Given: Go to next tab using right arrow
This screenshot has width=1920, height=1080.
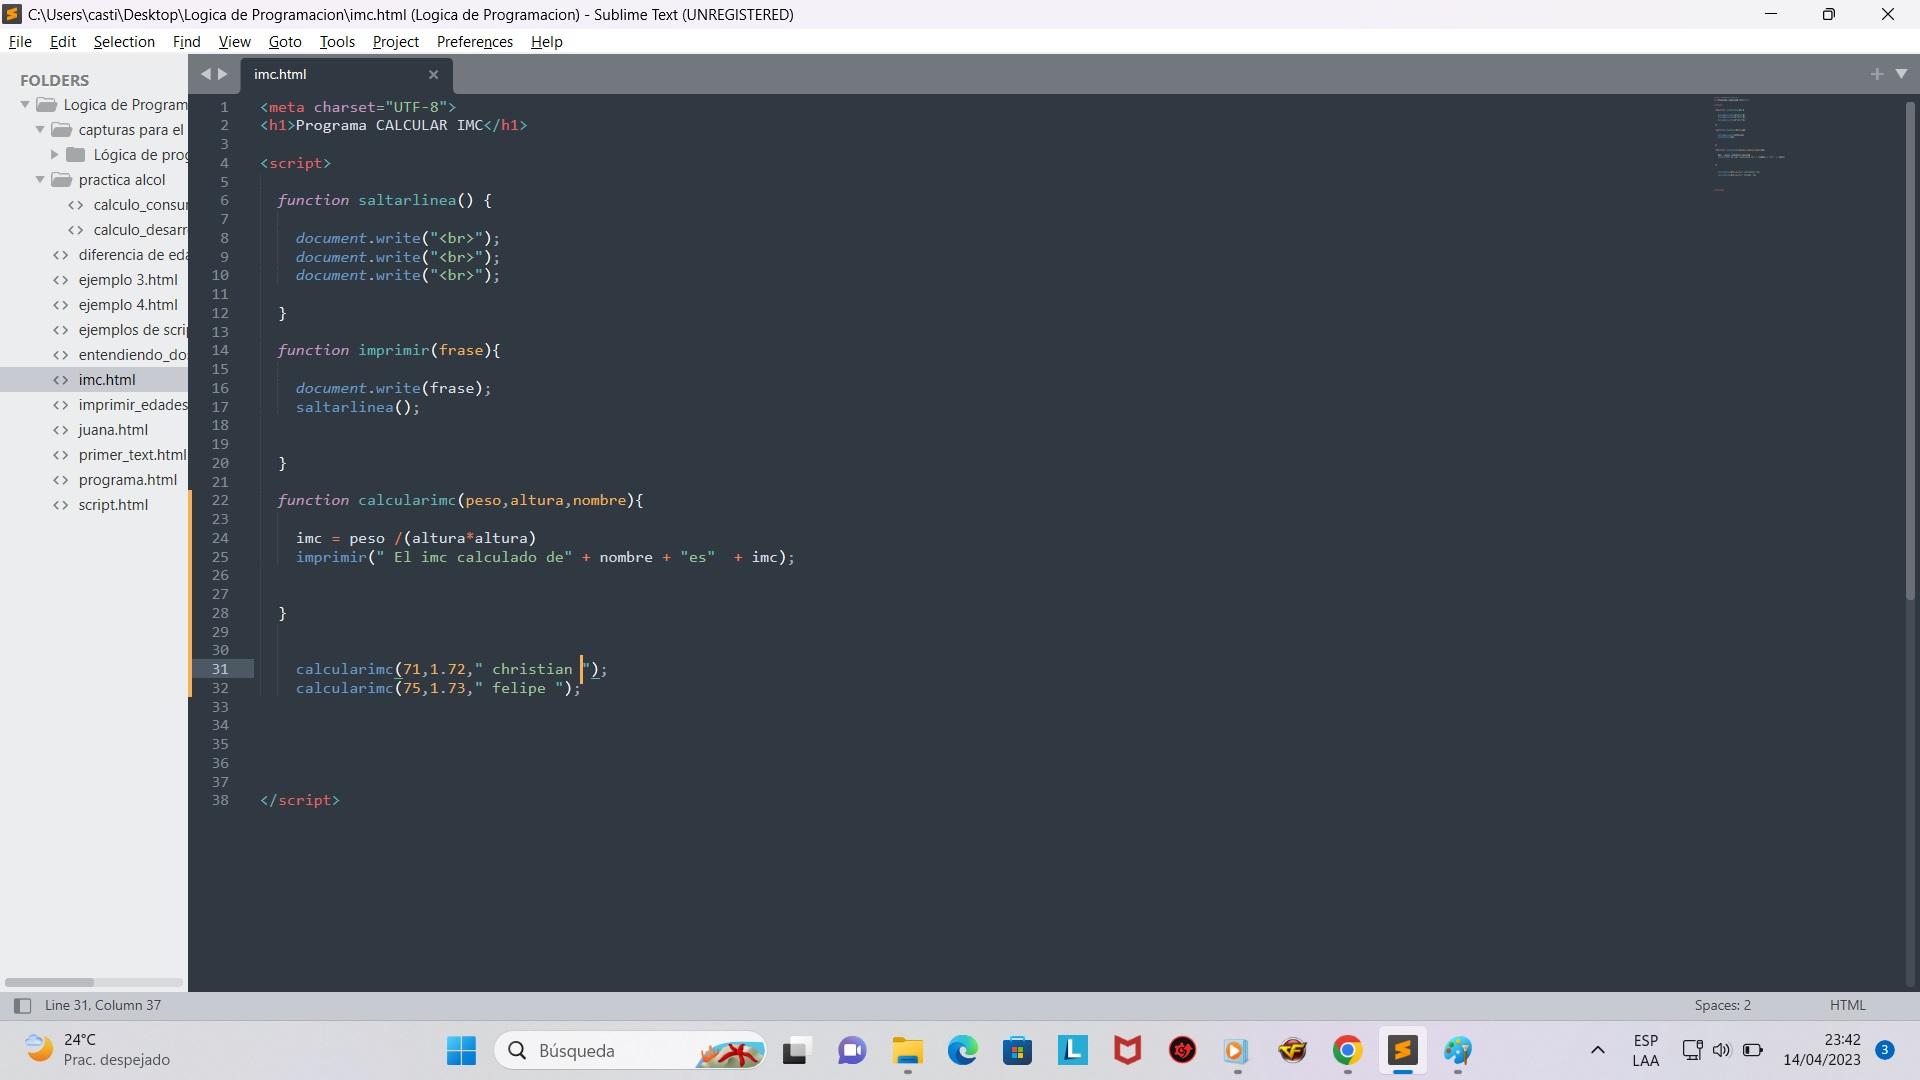Looking at the screenshot, I should pyautogui.click(x=223, y=74).
